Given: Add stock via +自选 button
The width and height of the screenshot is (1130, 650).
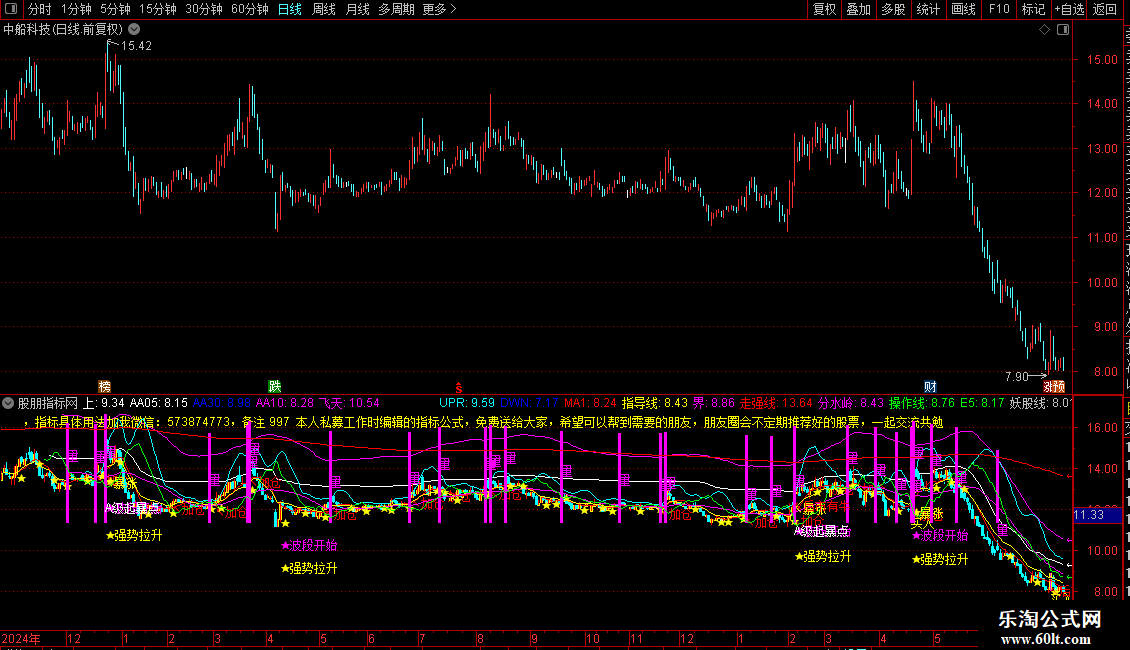Looking at the screenshot, I should 1069,9.
